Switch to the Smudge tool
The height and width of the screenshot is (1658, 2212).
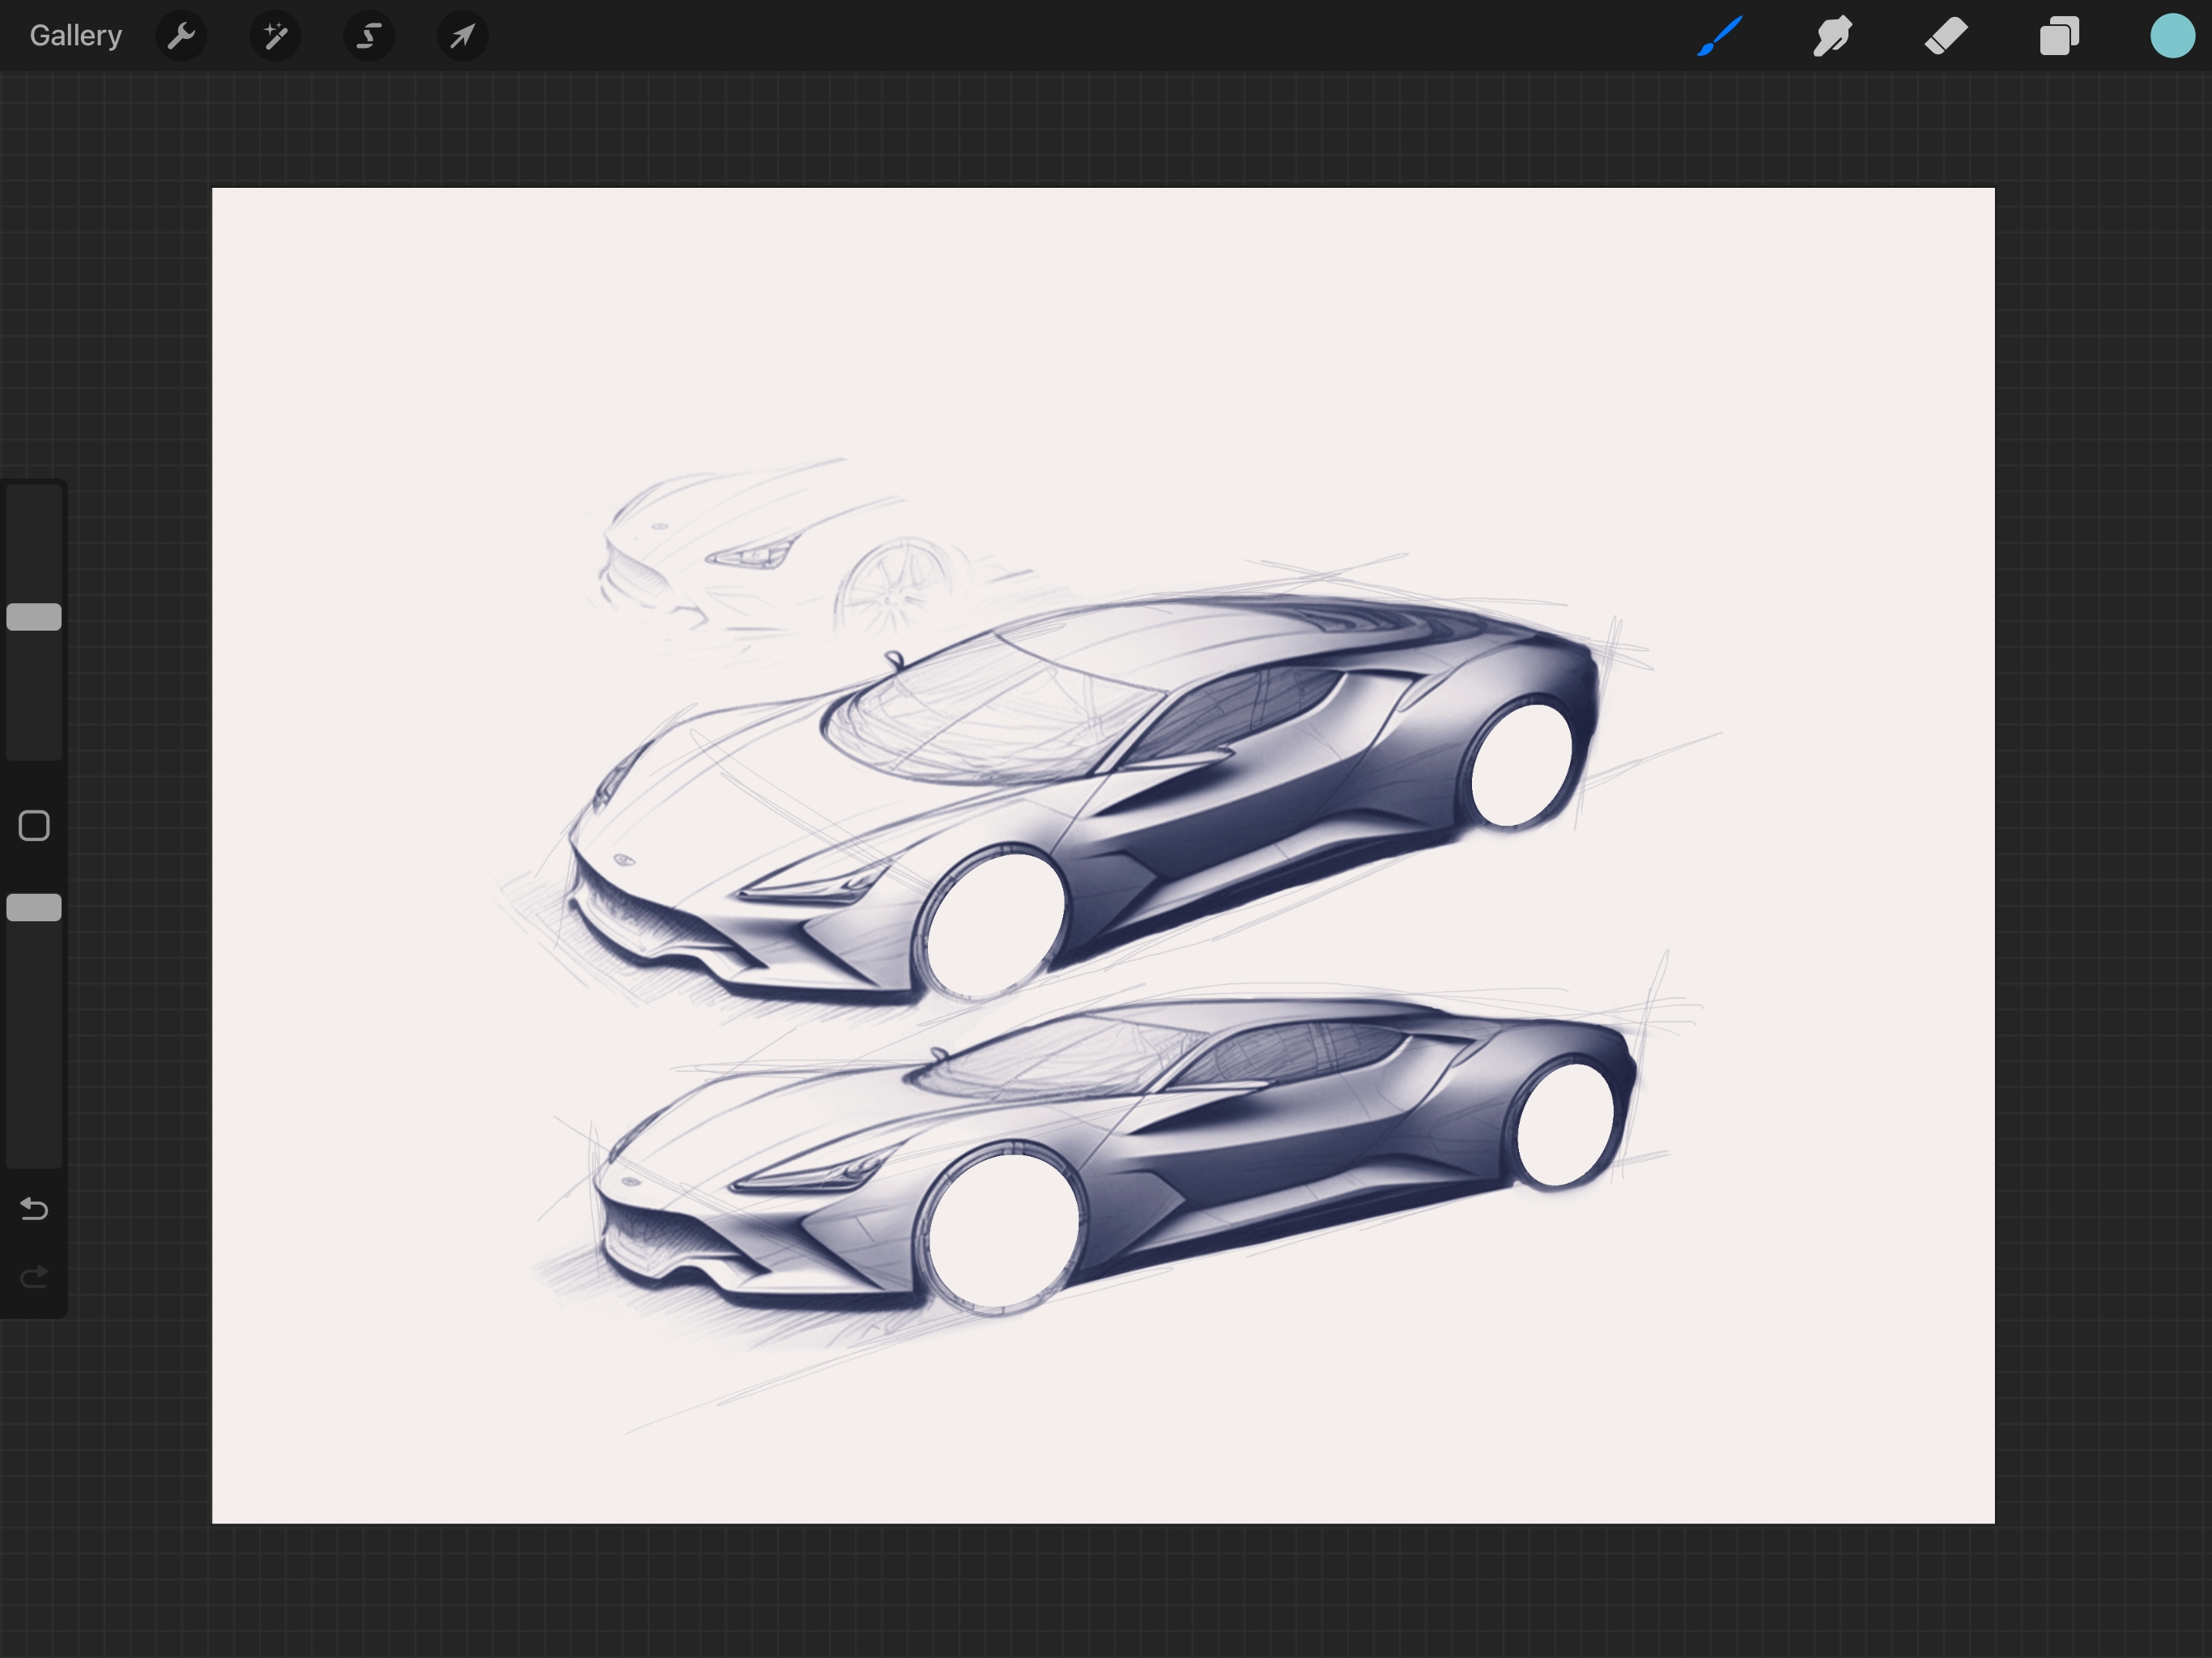point(1832,36)
